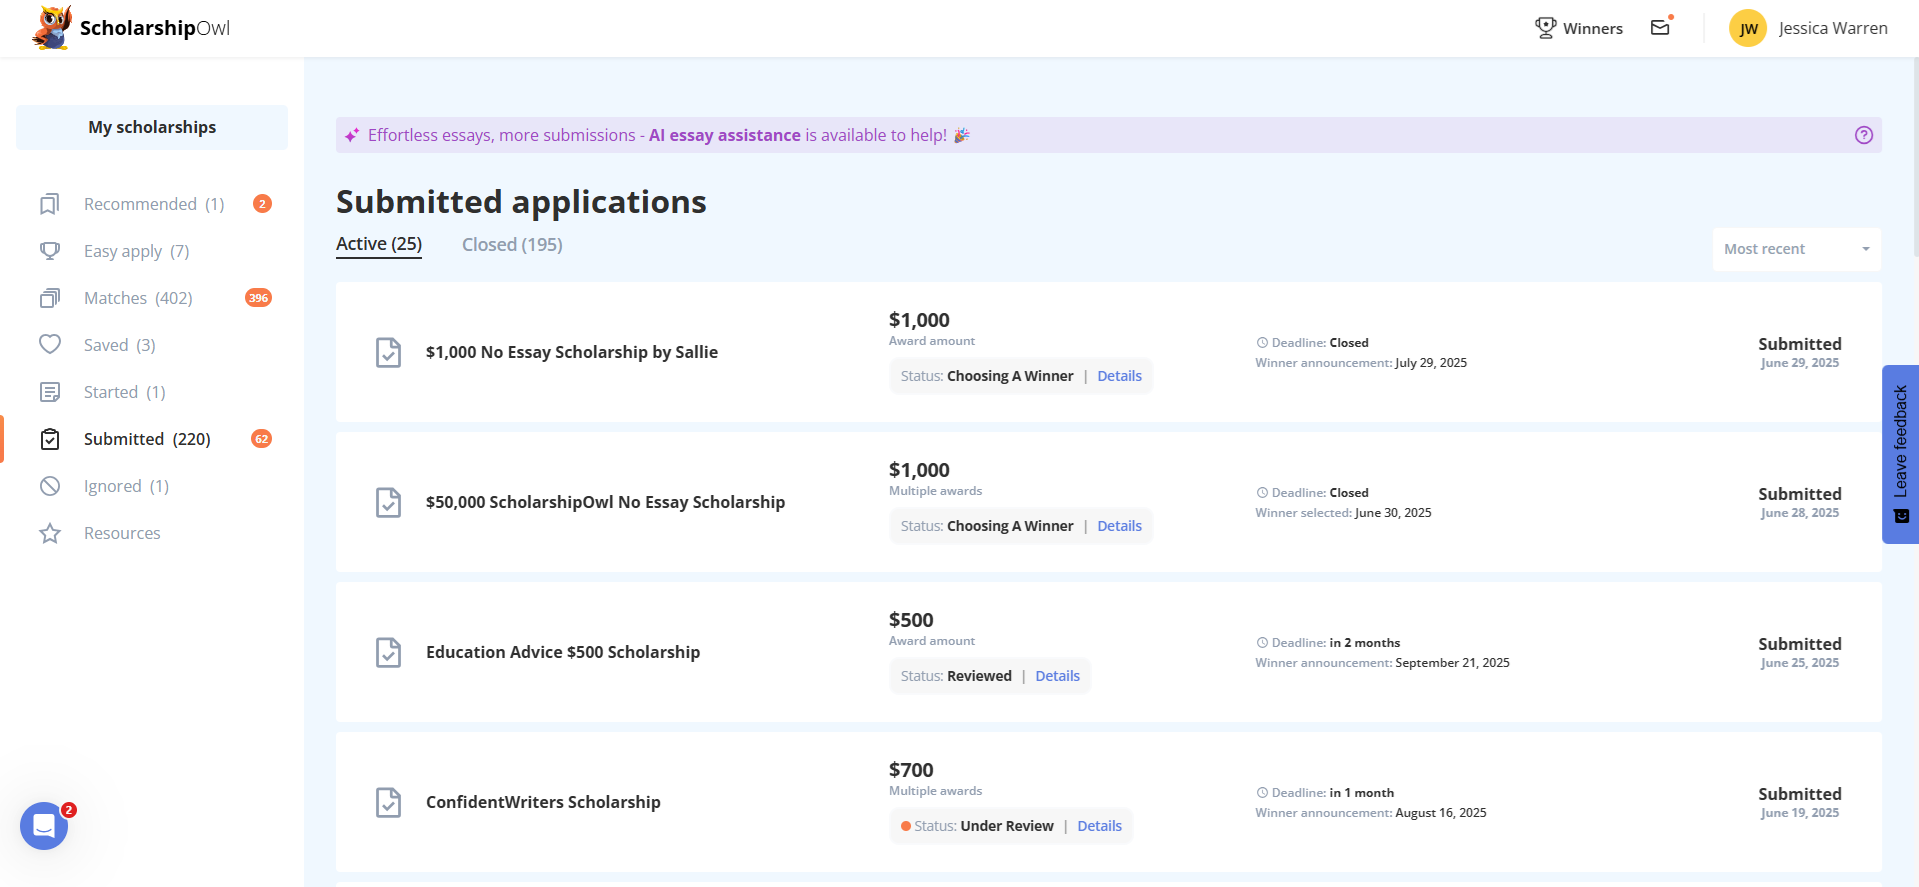Open the chat support bubble icon
Viewport: 1919px width, 887px height.
pos(44,826)
